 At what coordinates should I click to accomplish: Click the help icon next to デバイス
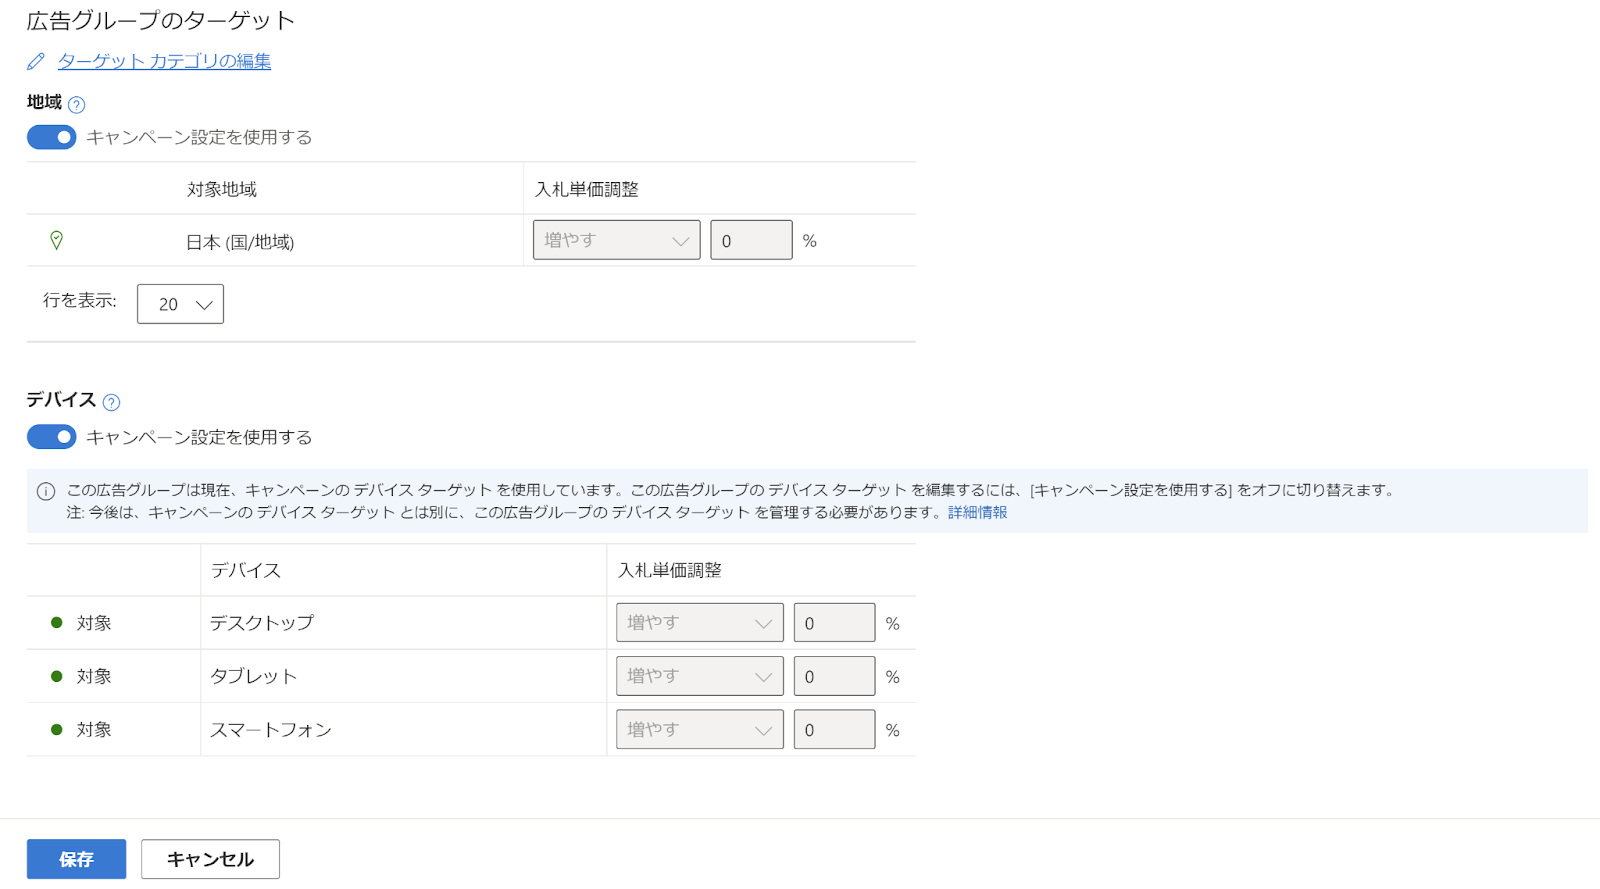click(111, 402)
